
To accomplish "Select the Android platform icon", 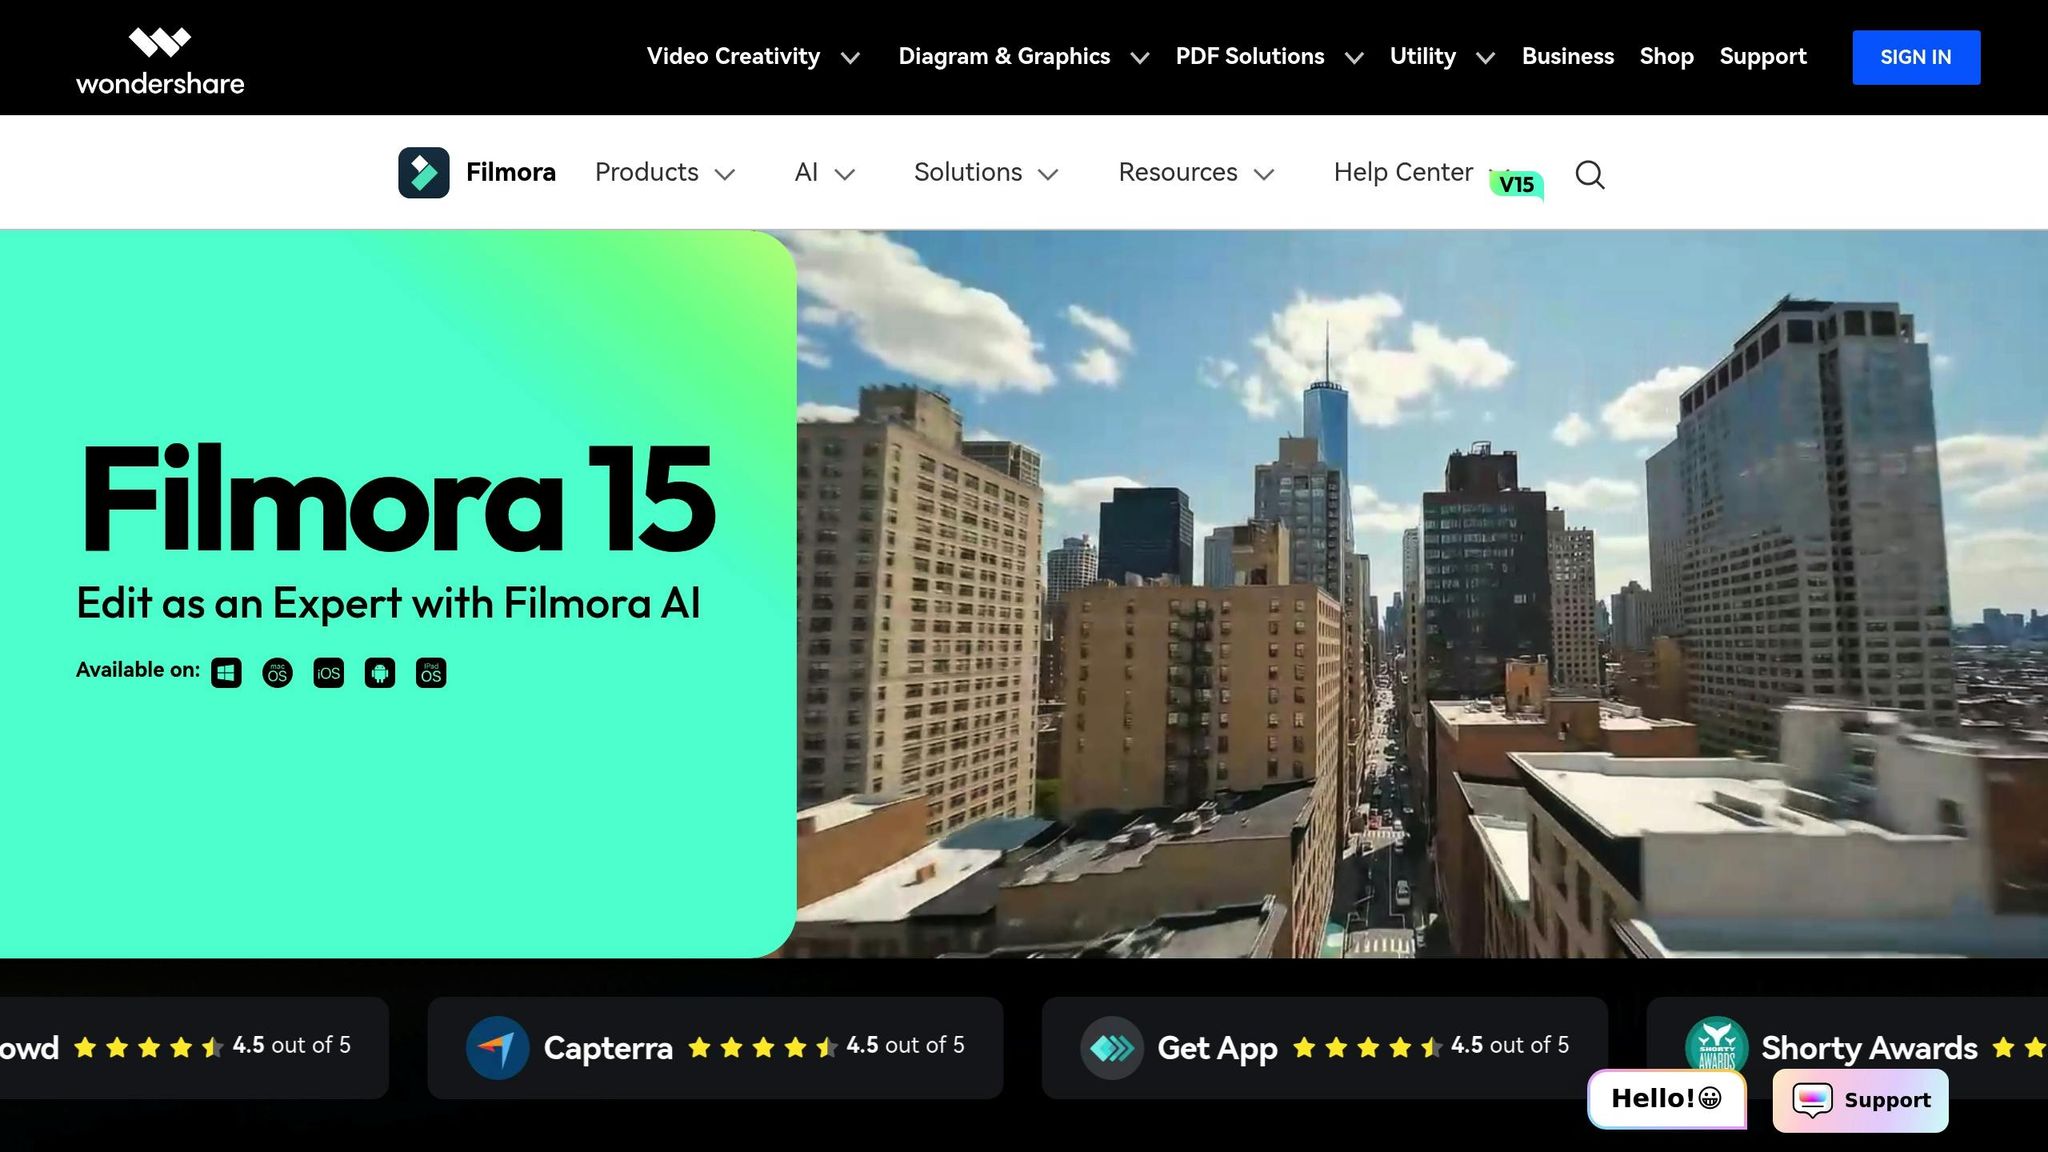I will [380, 673].
